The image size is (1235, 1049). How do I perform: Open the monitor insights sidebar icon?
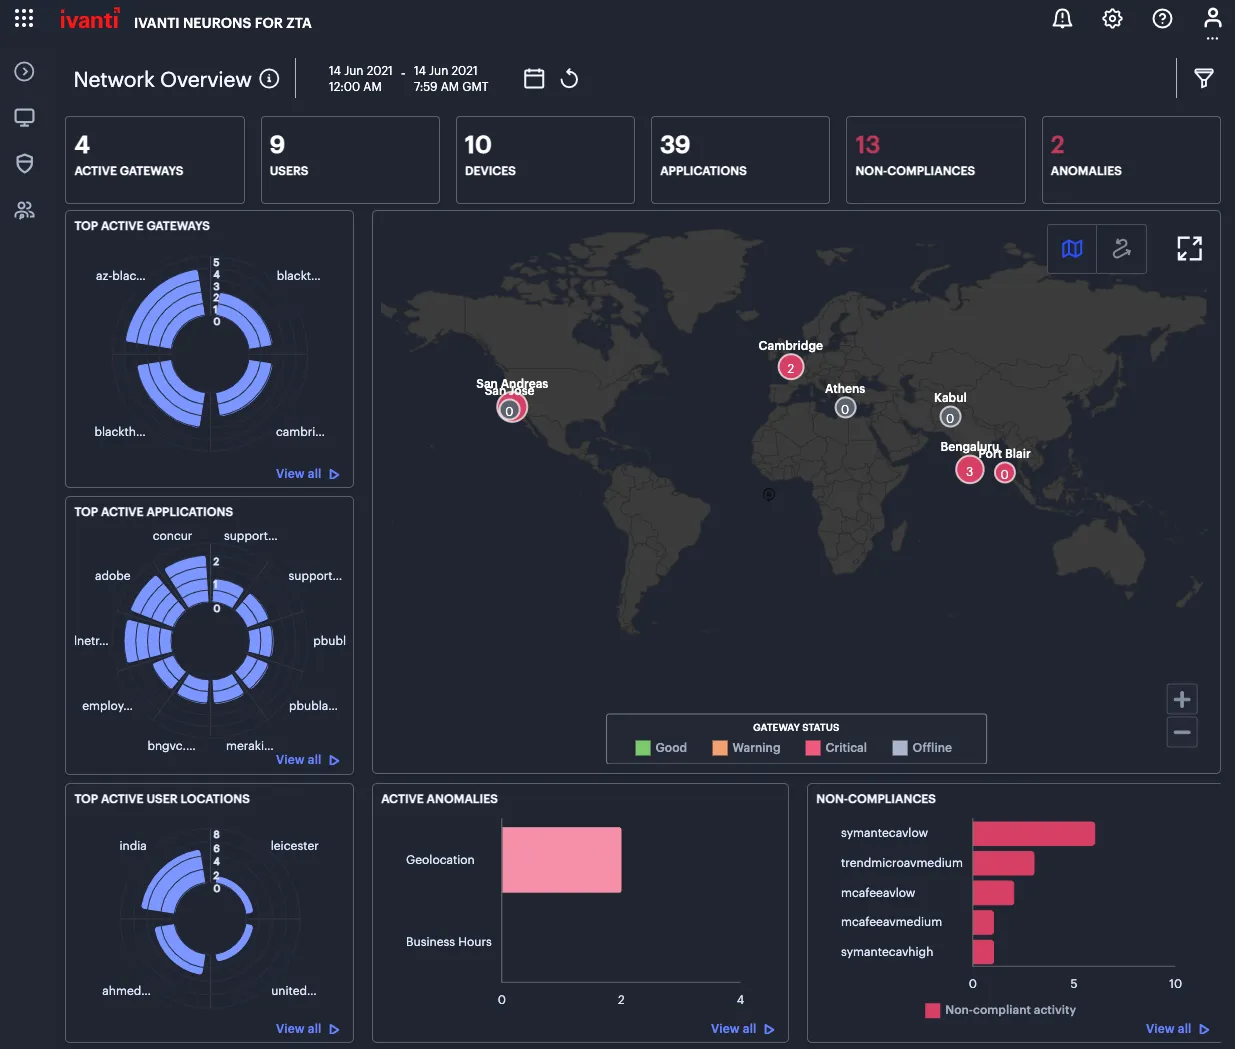pyautogui.click(x=25, y=118)
